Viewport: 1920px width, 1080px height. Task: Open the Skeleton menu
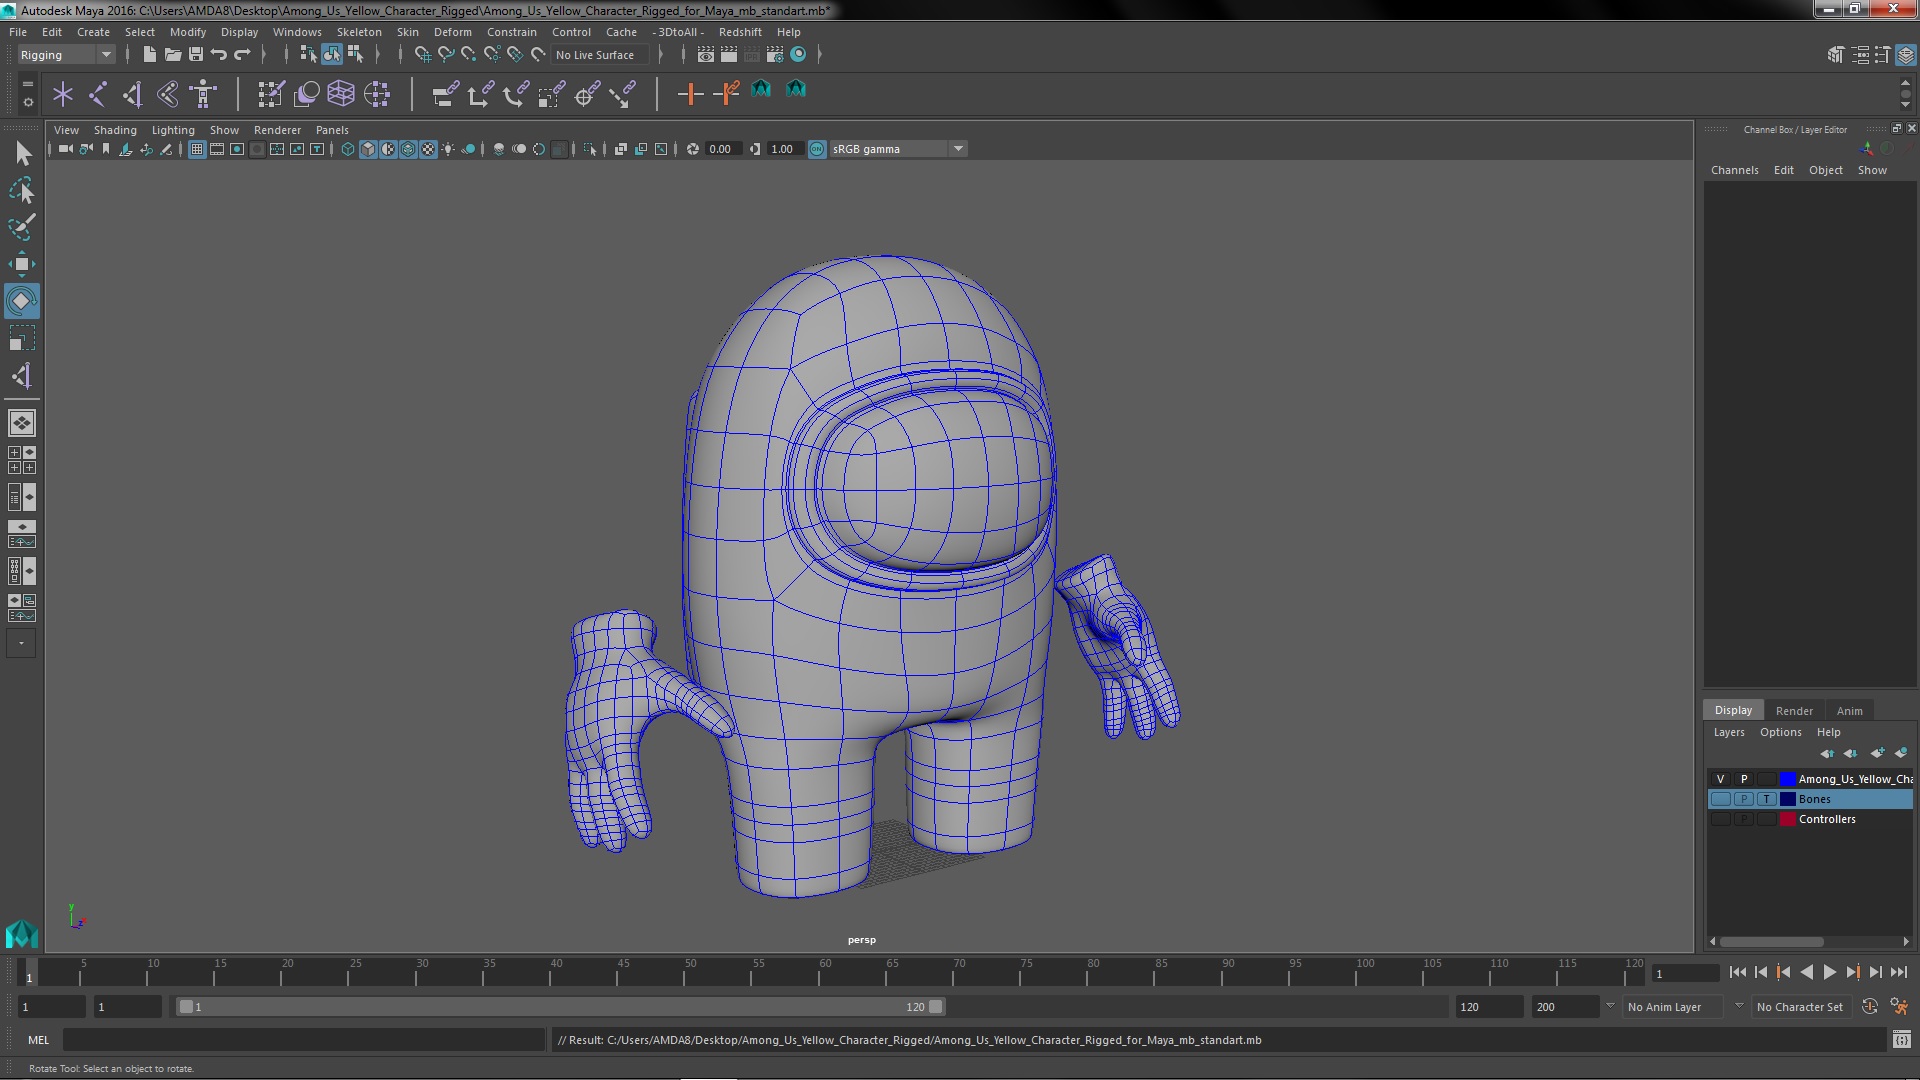click(x=359, y=32)
